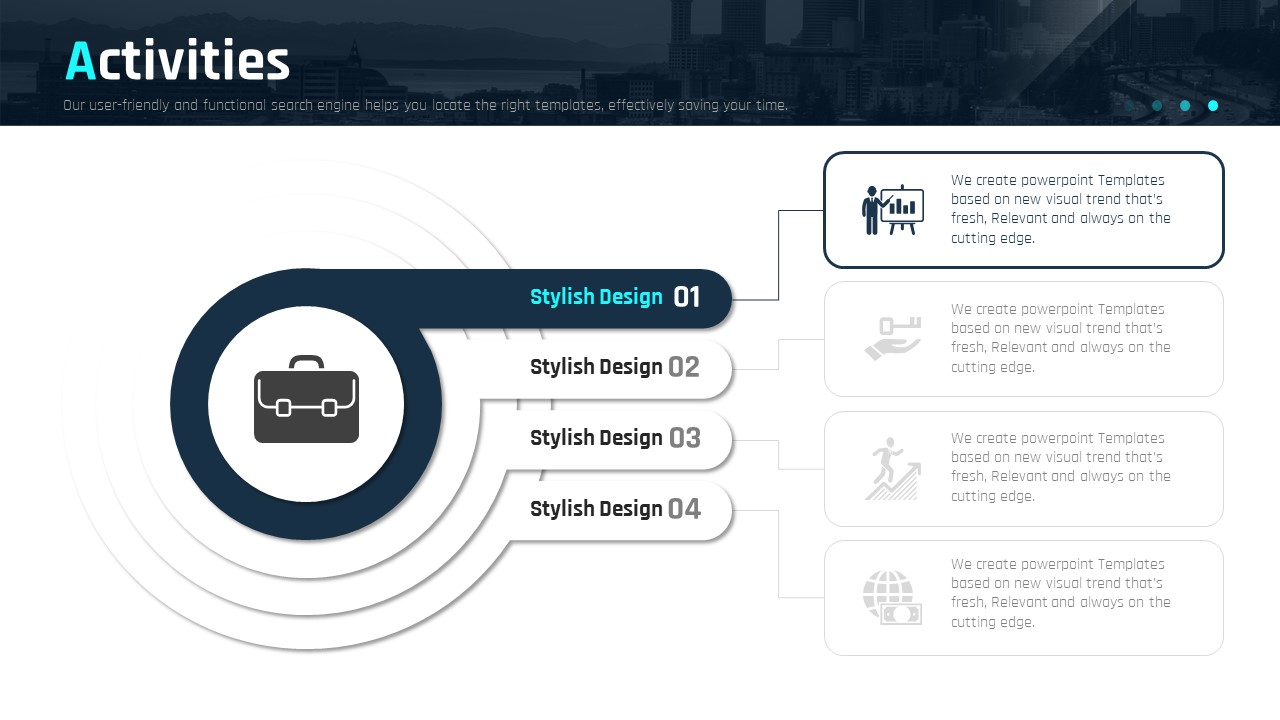Select the subtitle text about search engine
Viewport: 1280px width, 720px height.
(x=425, y=105)
